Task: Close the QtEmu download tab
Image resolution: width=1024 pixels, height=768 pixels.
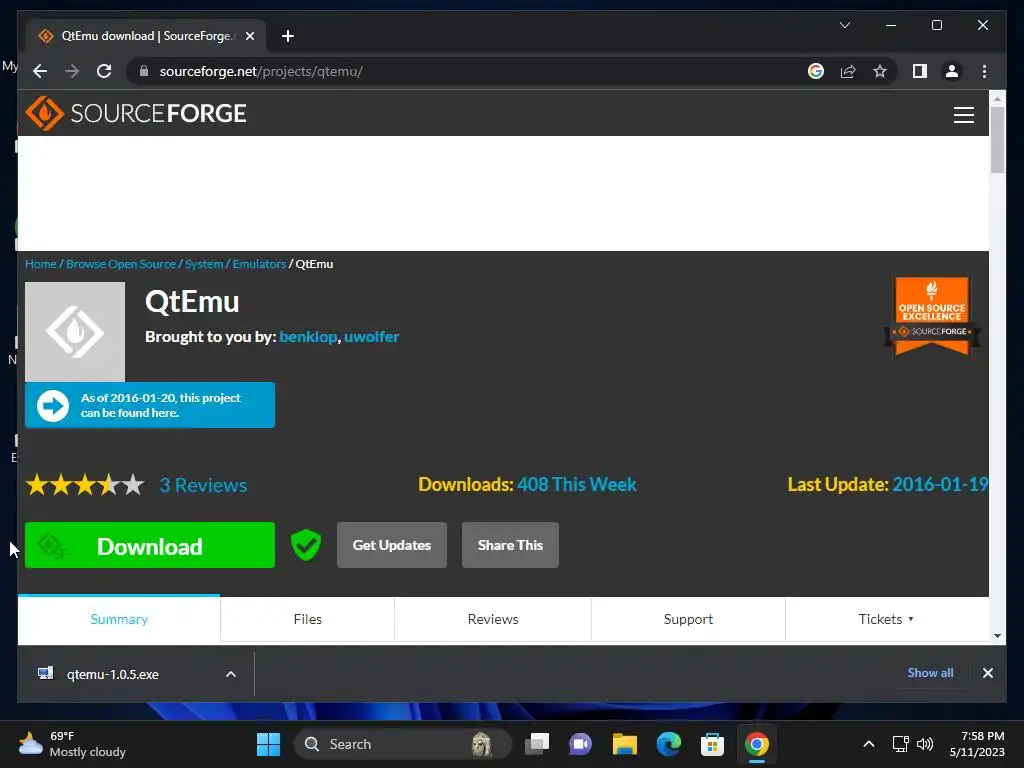Action: tap(249, 36)
